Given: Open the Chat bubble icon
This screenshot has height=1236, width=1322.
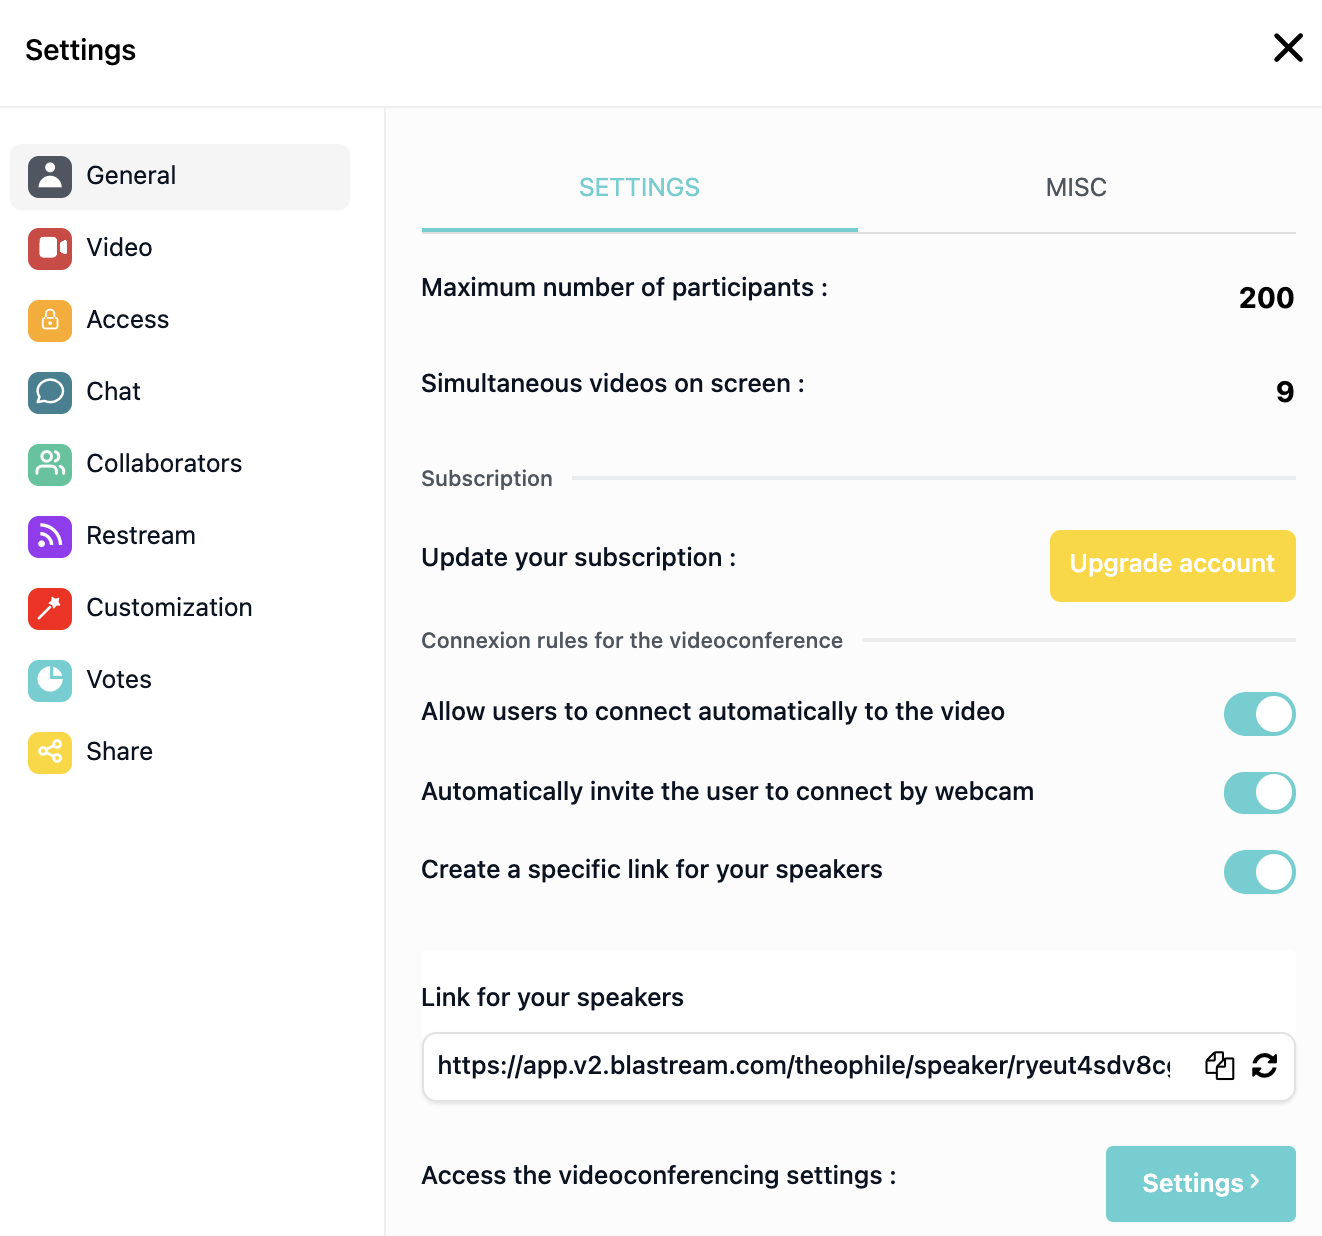Looking at the screenshot, I should pyautogui.click(x=50, y=393).
